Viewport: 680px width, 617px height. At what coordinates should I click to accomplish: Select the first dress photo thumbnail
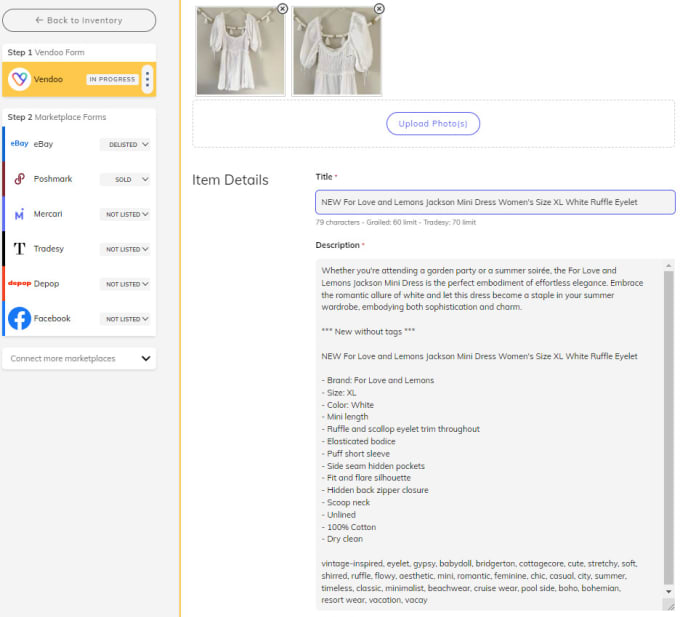pos(240,51)
